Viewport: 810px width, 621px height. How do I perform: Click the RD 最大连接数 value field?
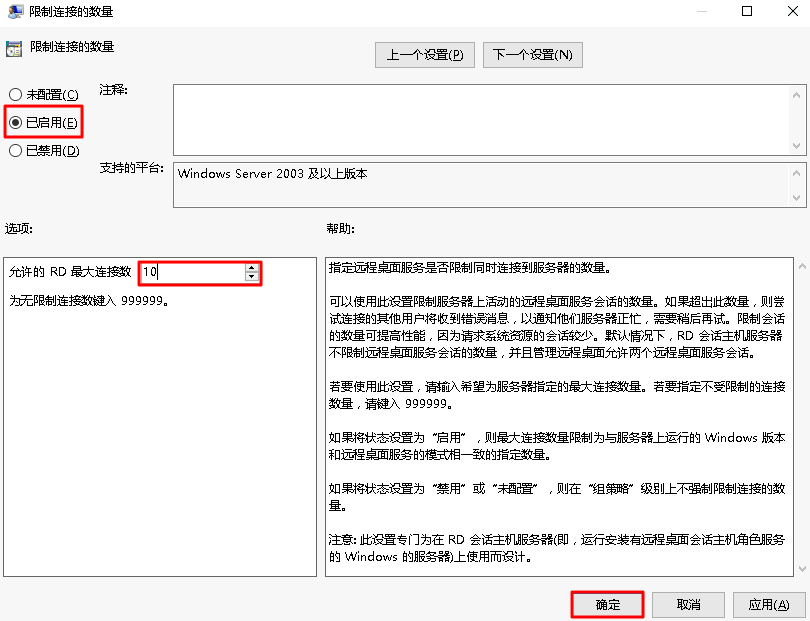190,272
